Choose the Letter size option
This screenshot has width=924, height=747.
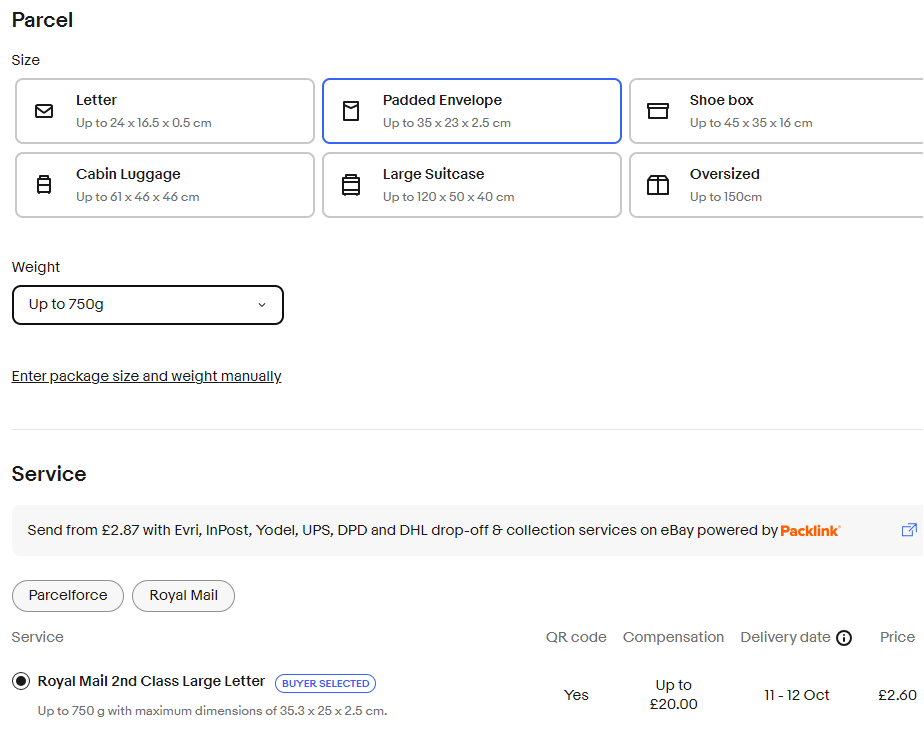tap(165, 111)
